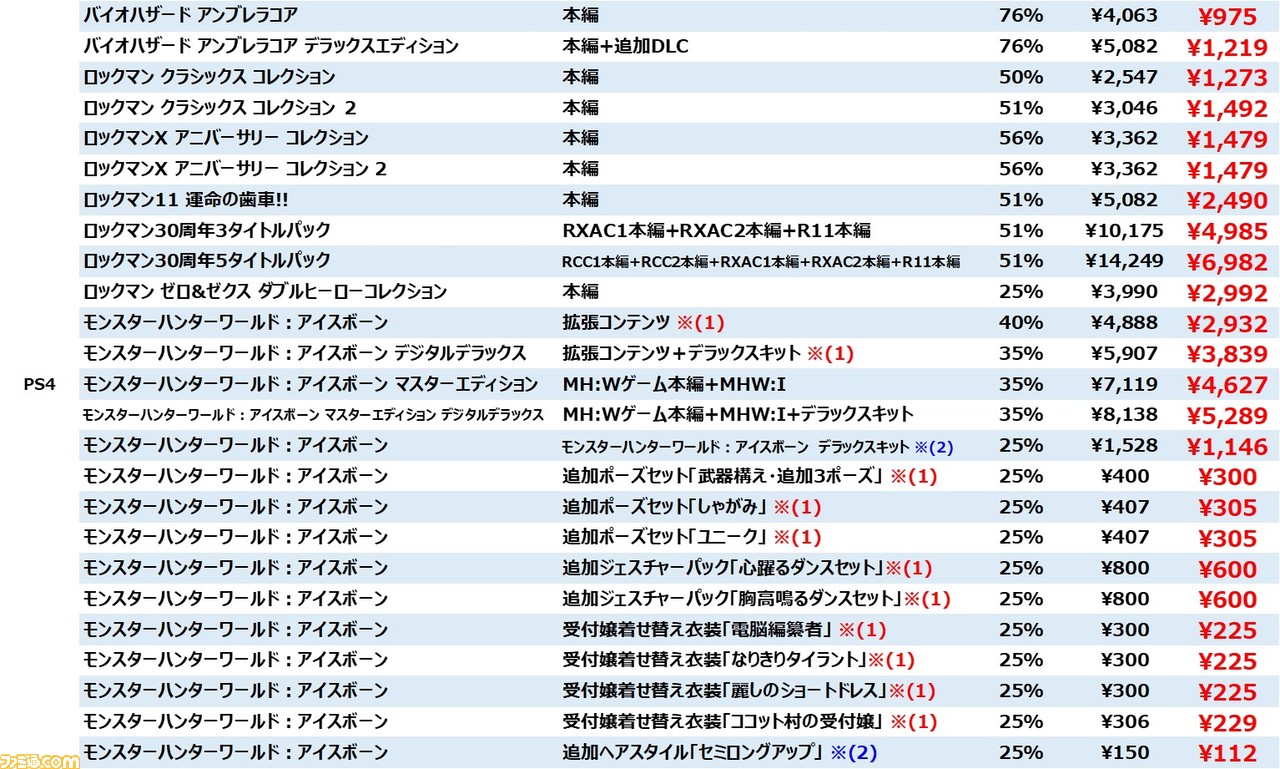Screen dimensions: 1280x769
Task: Click sale price ¥975
Action: [x=1228, y=16]
